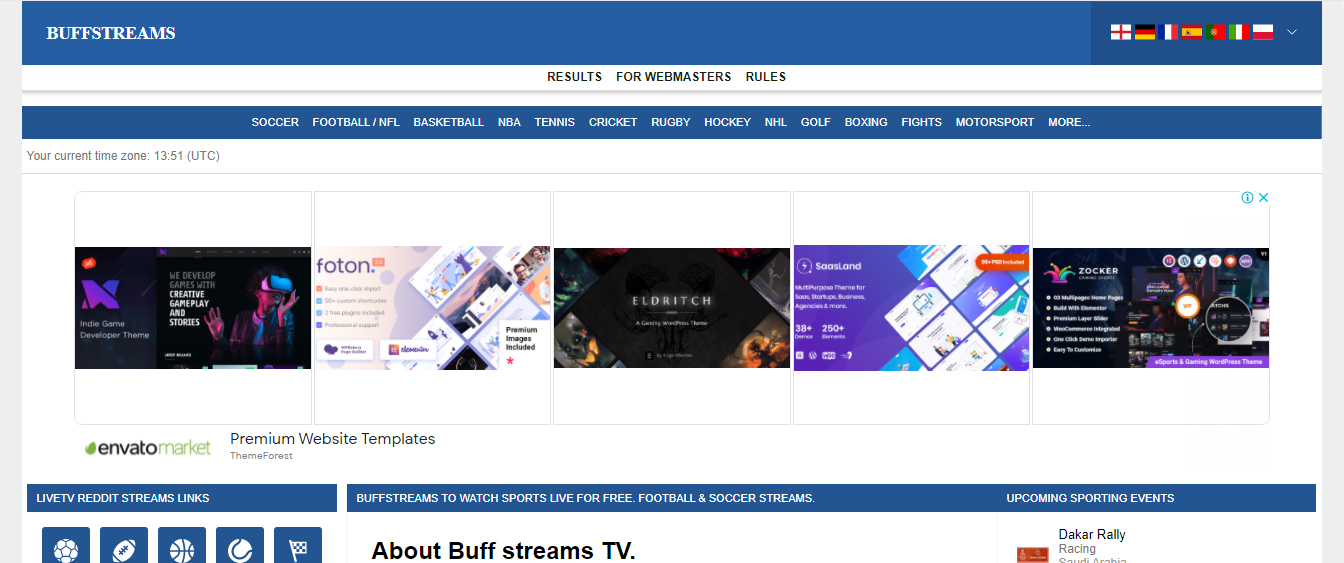Open Indie Game Developer Theme ad
The height and width of the screenshot is (563, 1344).
(x=193, y=308)
